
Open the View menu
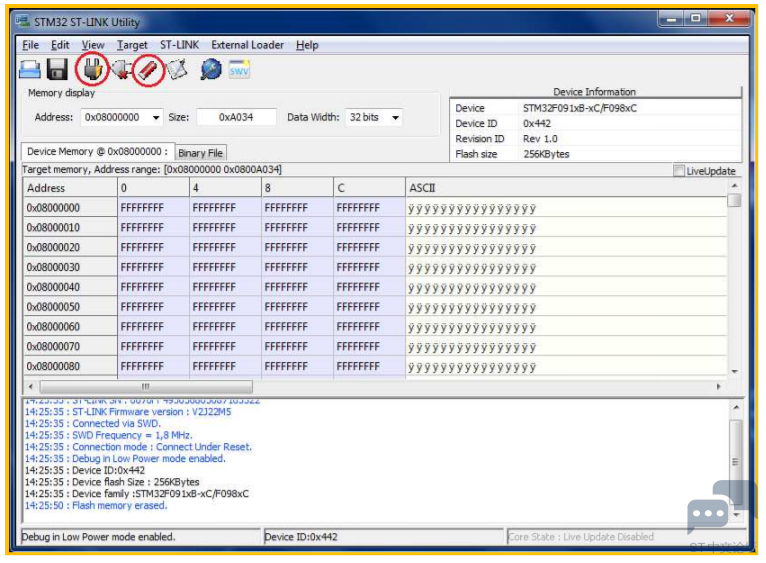(92, 45)
